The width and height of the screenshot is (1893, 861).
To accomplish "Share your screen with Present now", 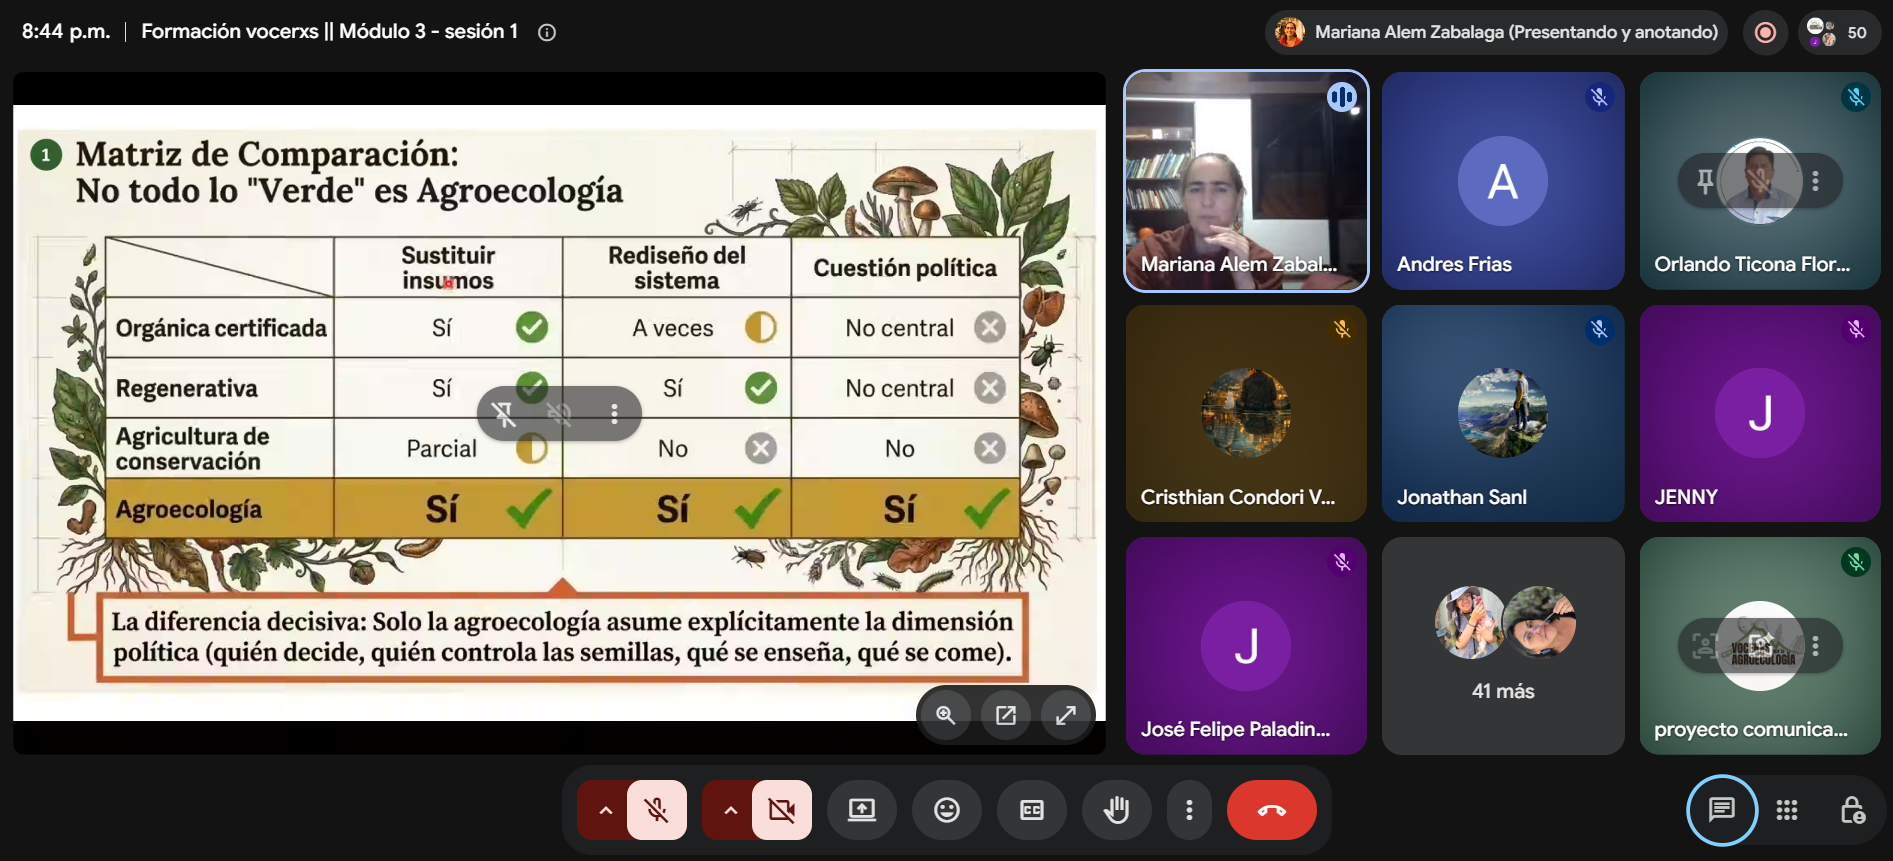I will 862,810.
